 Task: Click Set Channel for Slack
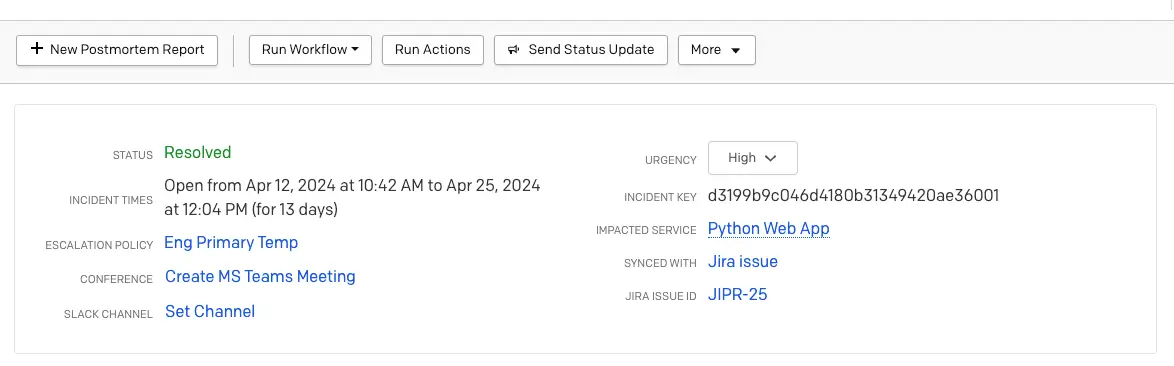pyautogui.click(x=210, y=311)
